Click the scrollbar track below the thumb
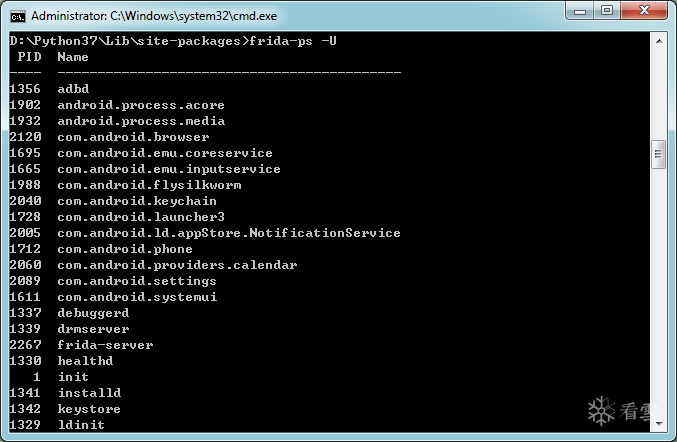This screenshot has height=442, width=677. coord(658,300)
